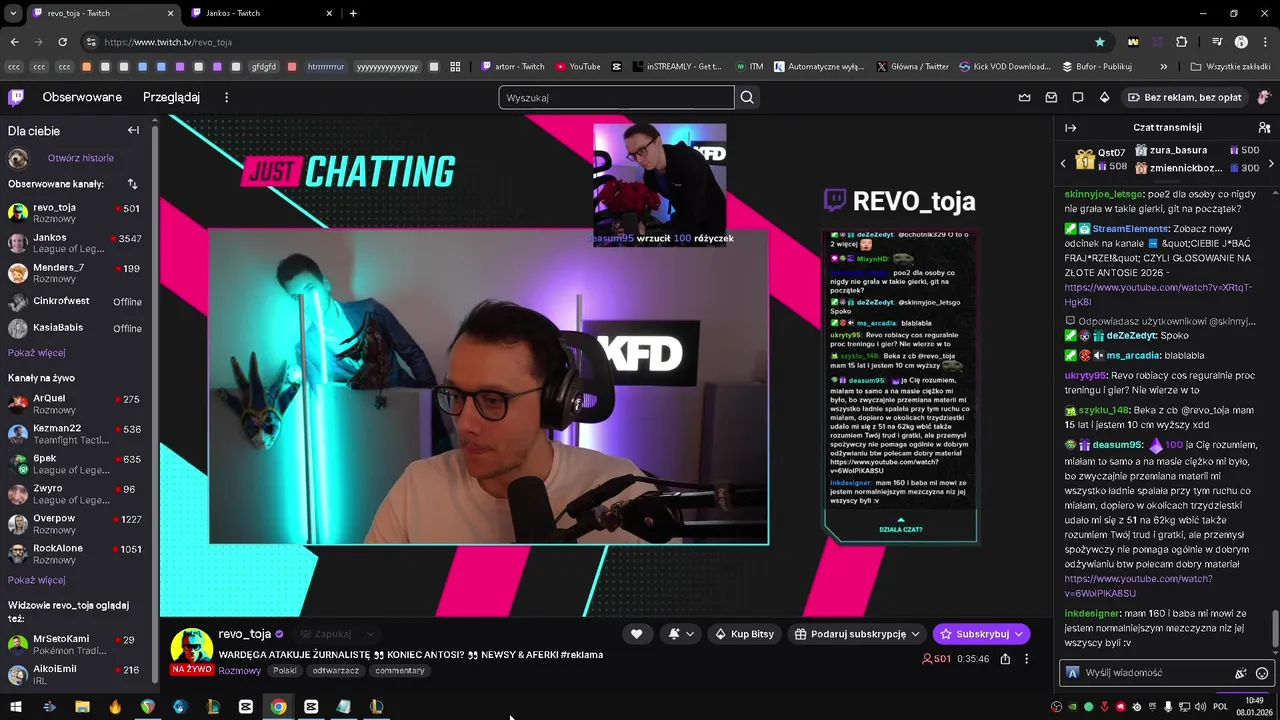Open Kezman22 channel in sidebar
1280x720 pixels.
click(x=76, y=434)
